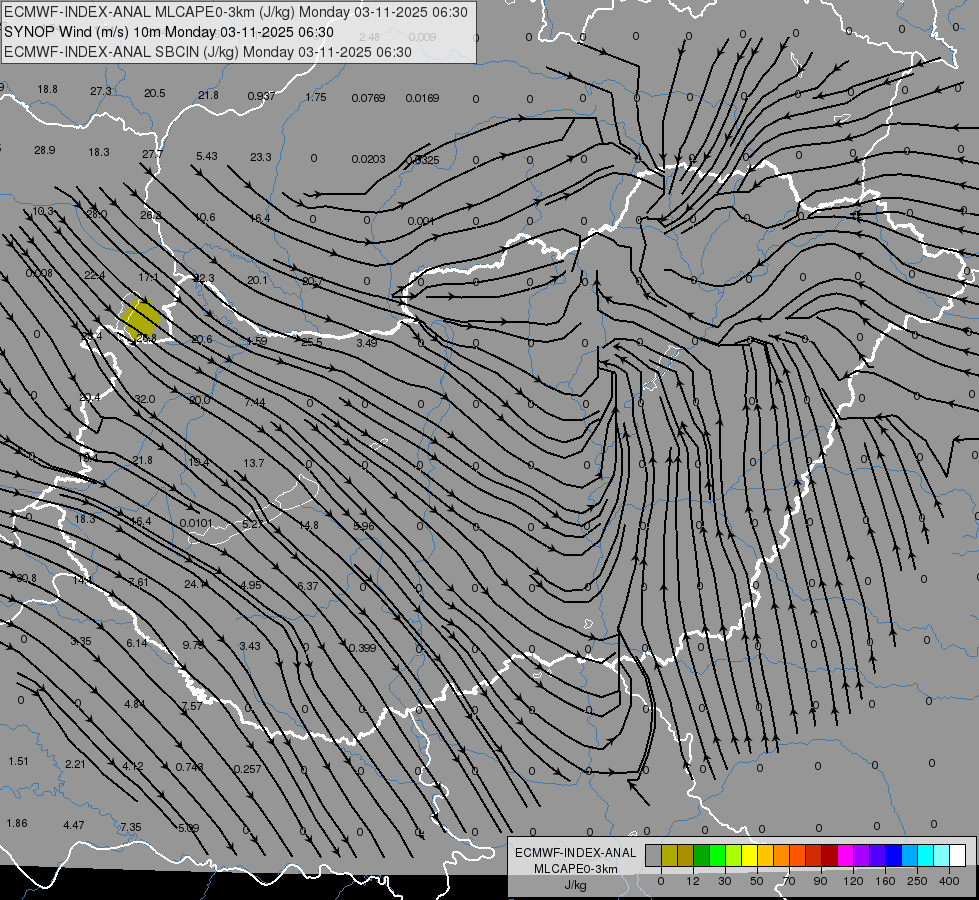This screenshot has width=979, height=900.
Task: Click the map value 5.96
Action: tap(364, 527)
